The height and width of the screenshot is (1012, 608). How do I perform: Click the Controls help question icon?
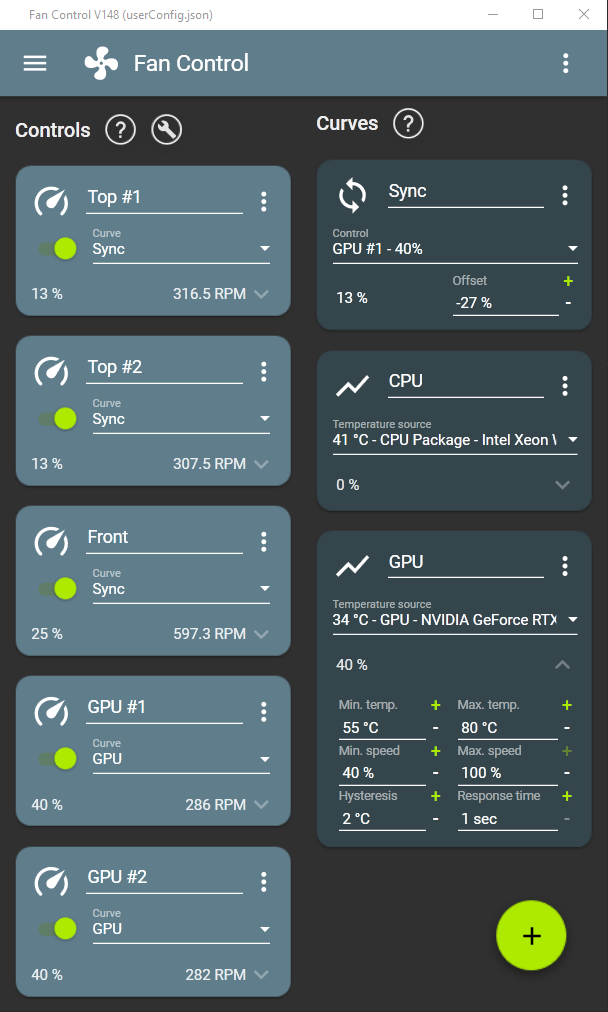point(121,130)
